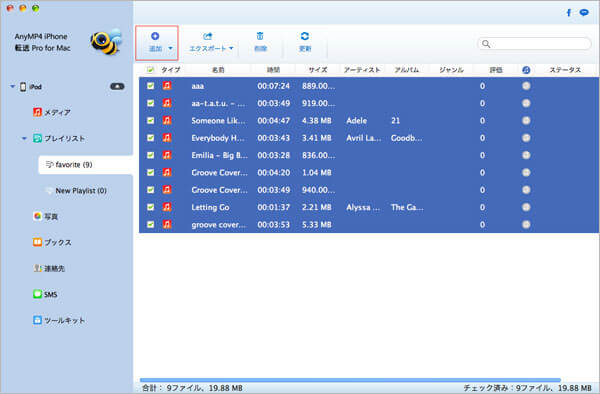Open the chat feedback icon
Image resolution: width=600 pixels, height=394 pixels.
pos(584,13)
